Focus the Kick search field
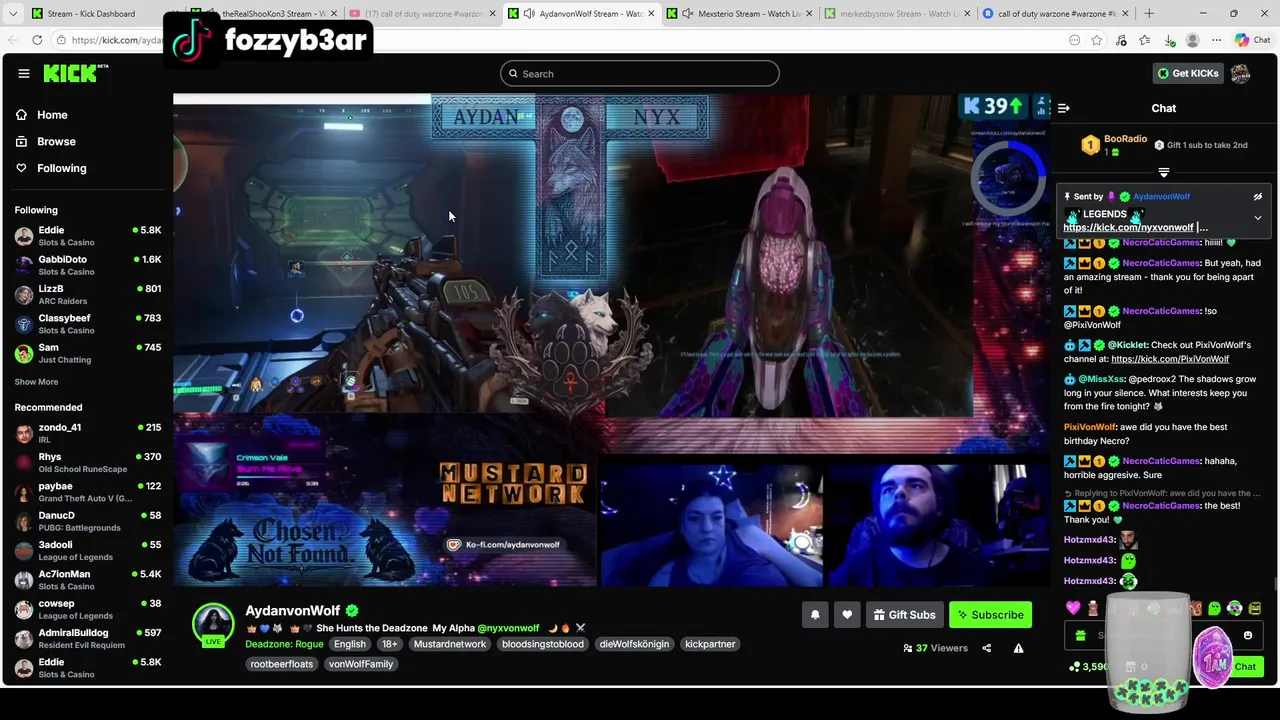 point(640,73)
